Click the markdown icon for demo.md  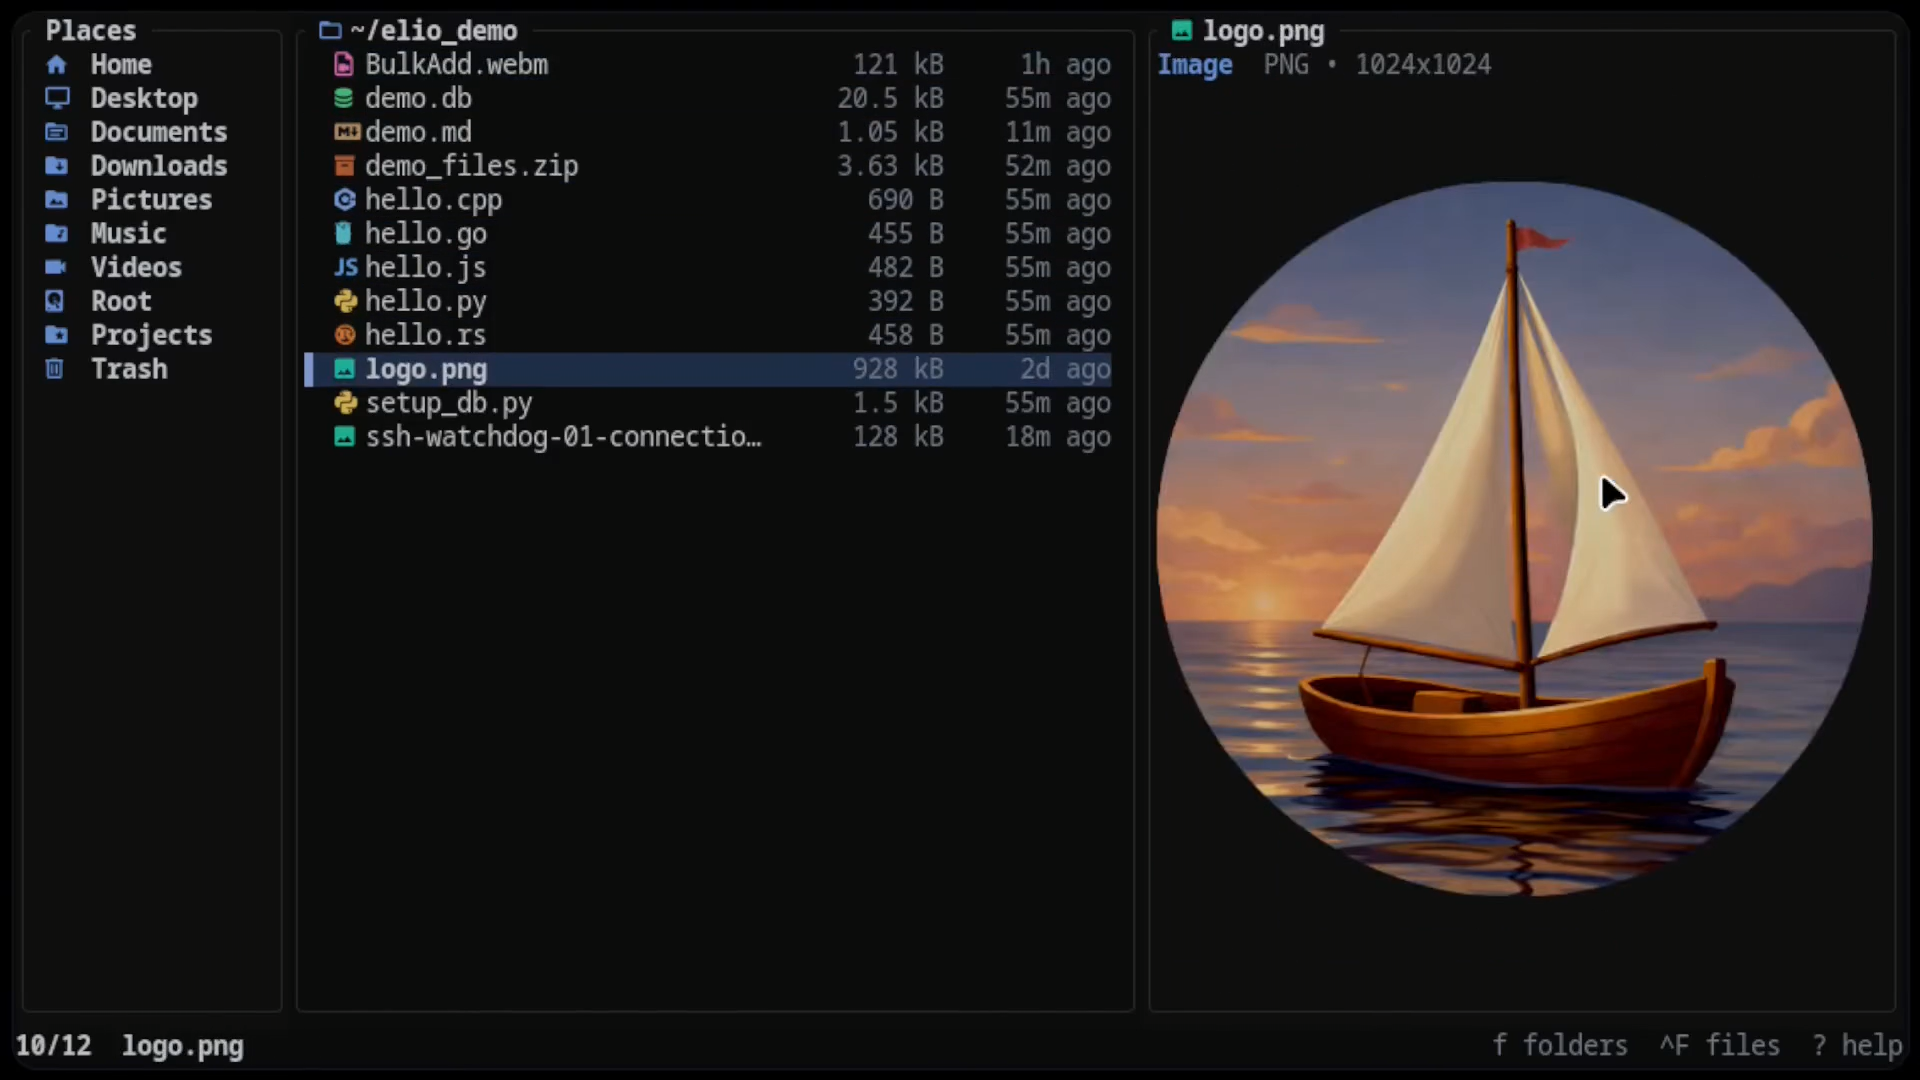click(346, 132)
